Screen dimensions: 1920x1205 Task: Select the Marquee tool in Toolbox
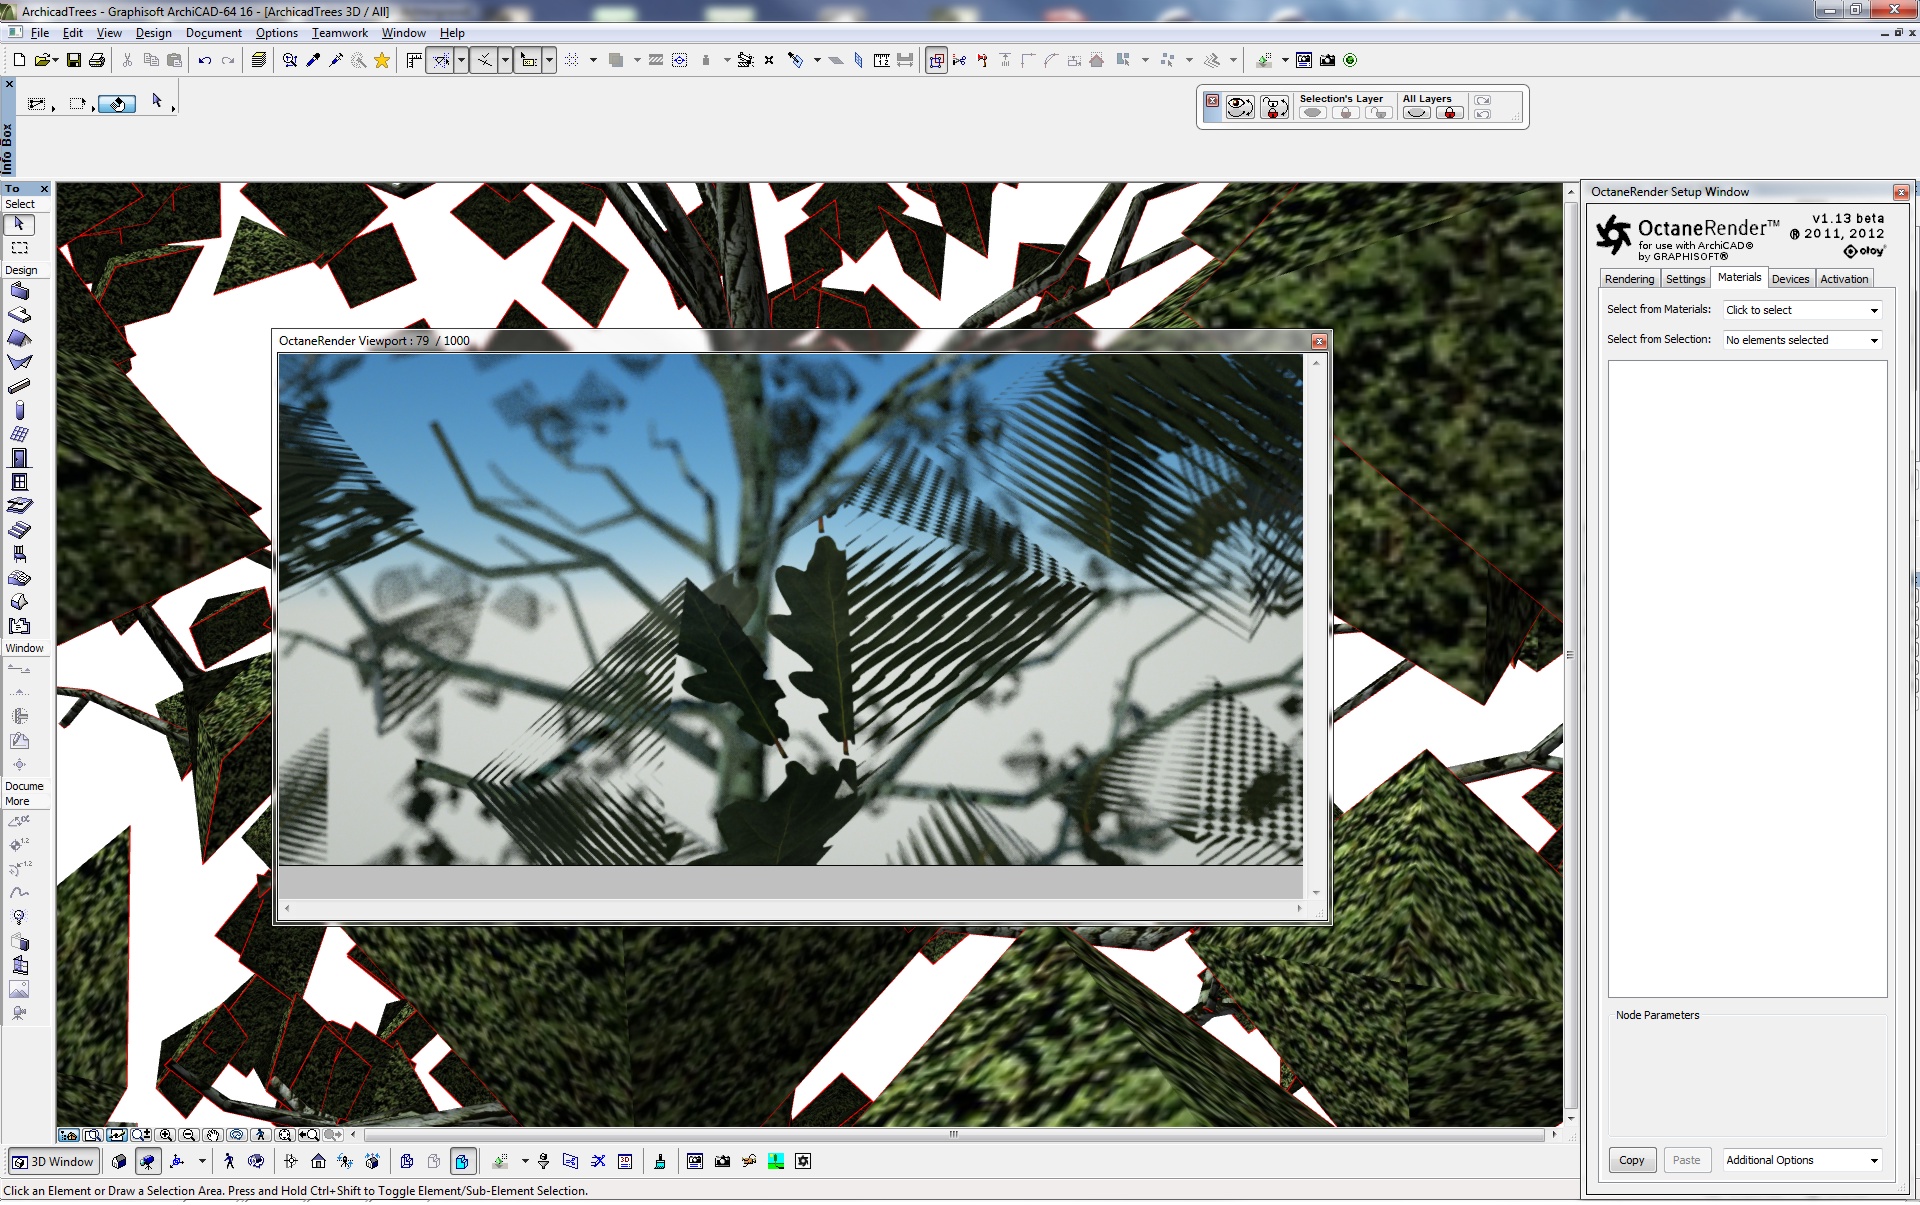[19, 248]
